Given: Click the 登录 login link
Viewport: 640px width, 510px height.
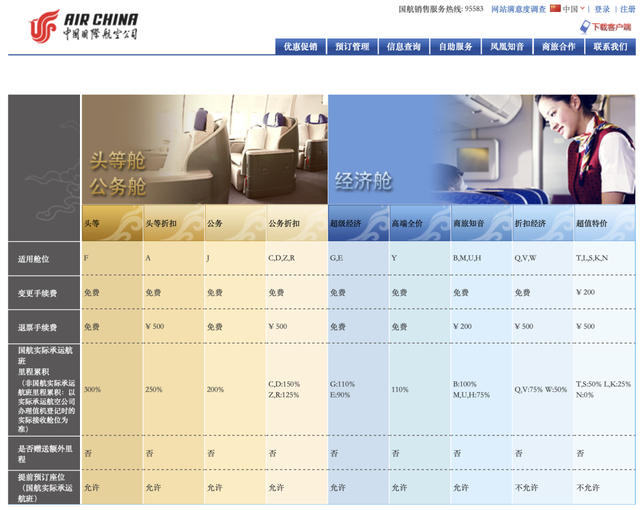Looking at the screenshot, I should pyautogui.click(x=602, y=9).
